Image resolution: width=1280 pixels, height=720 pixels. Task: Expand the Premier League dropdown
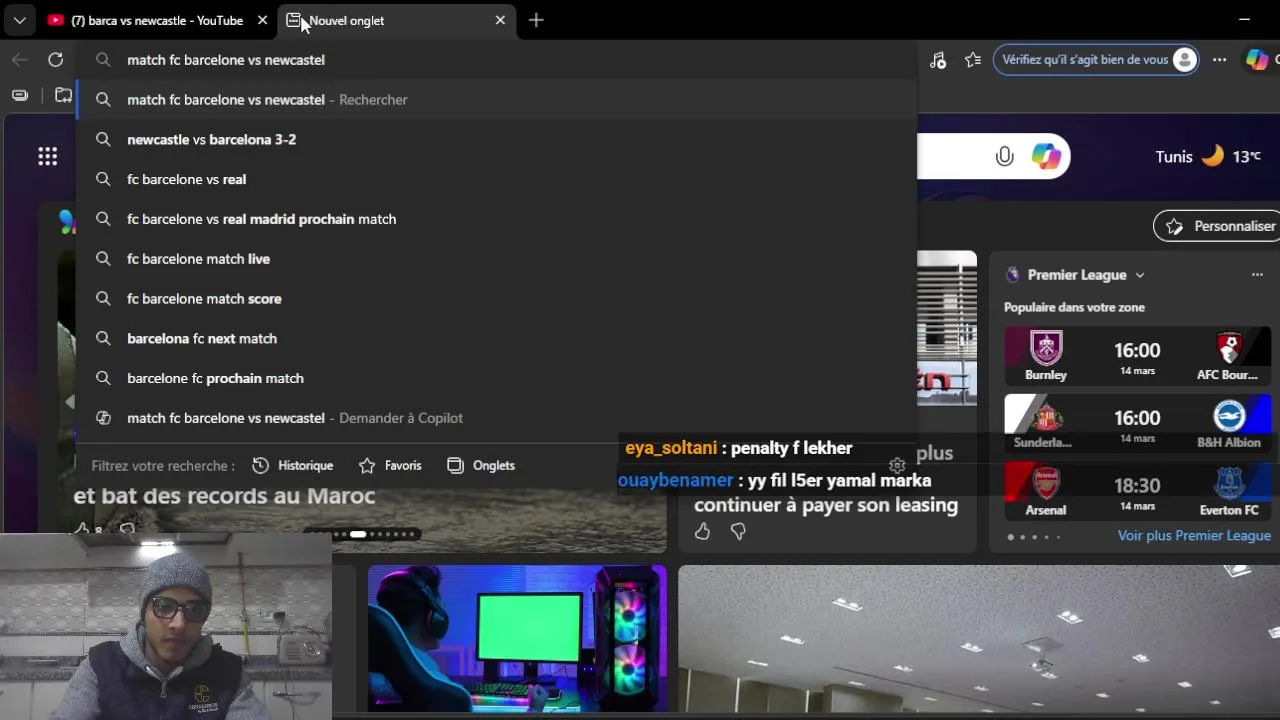pos(1139,275)
